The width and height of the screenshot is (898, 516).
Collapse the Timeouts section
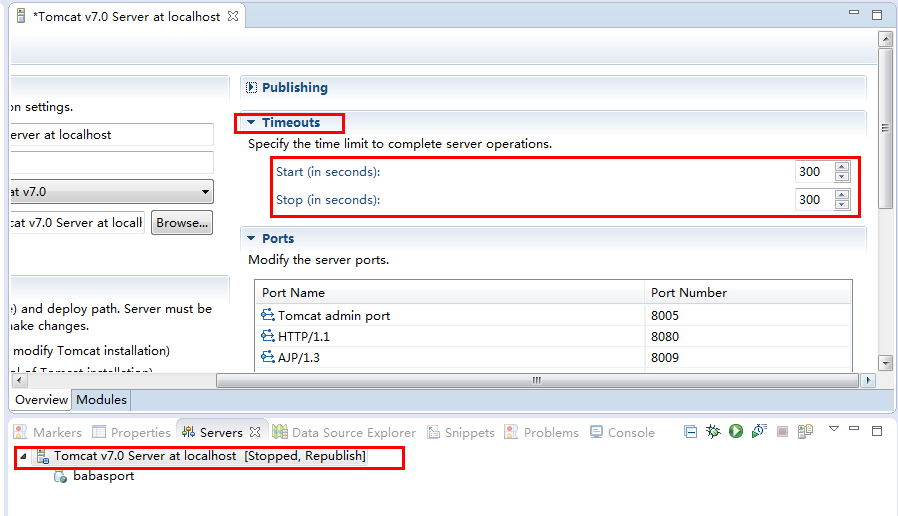click(251, 122)
